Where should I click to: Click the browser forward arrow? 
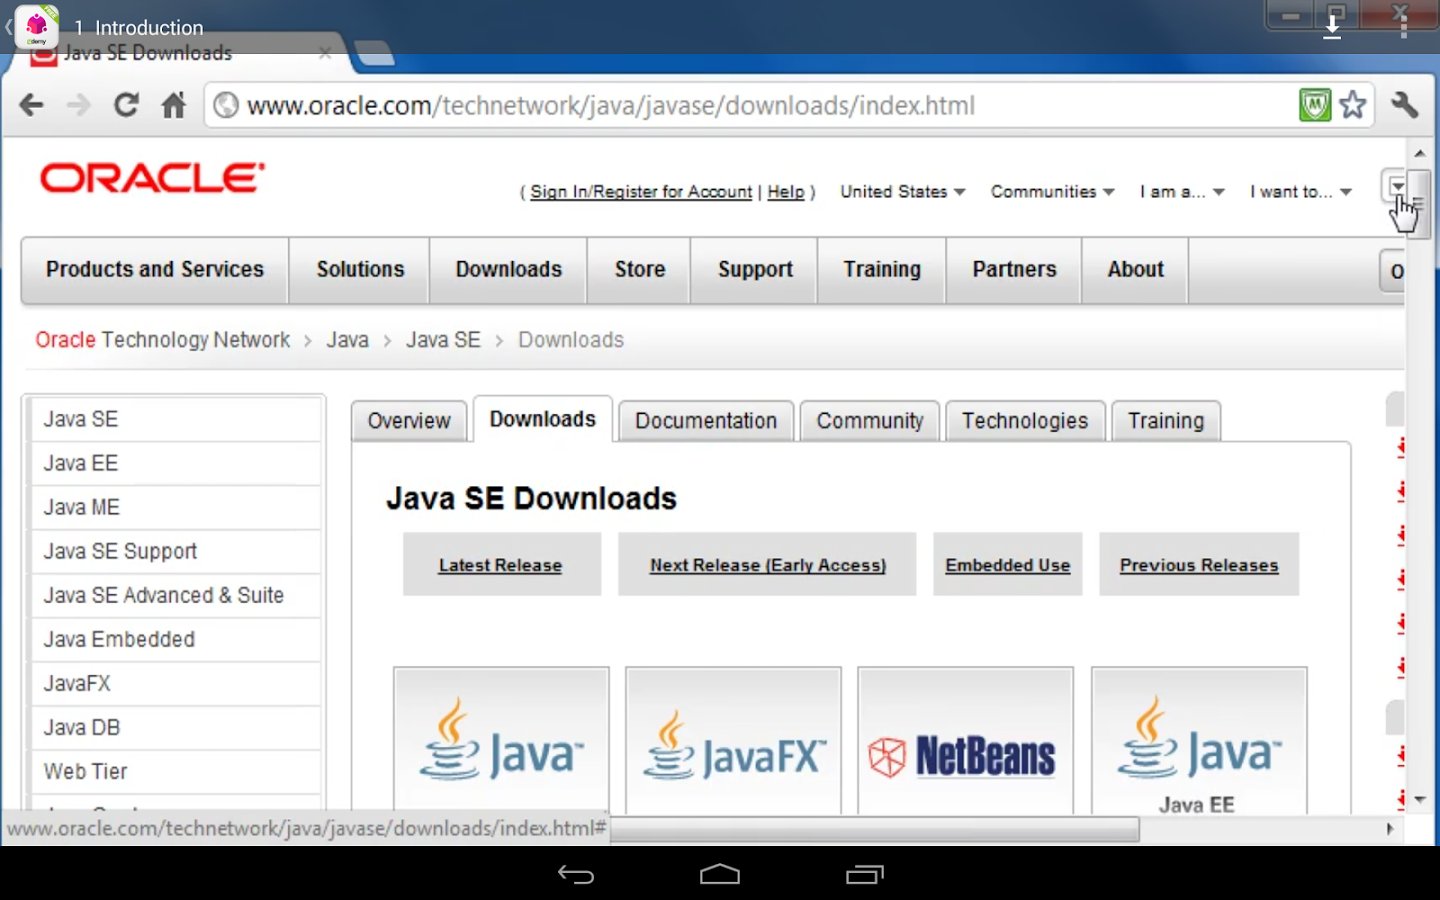(x=78, y=105)
